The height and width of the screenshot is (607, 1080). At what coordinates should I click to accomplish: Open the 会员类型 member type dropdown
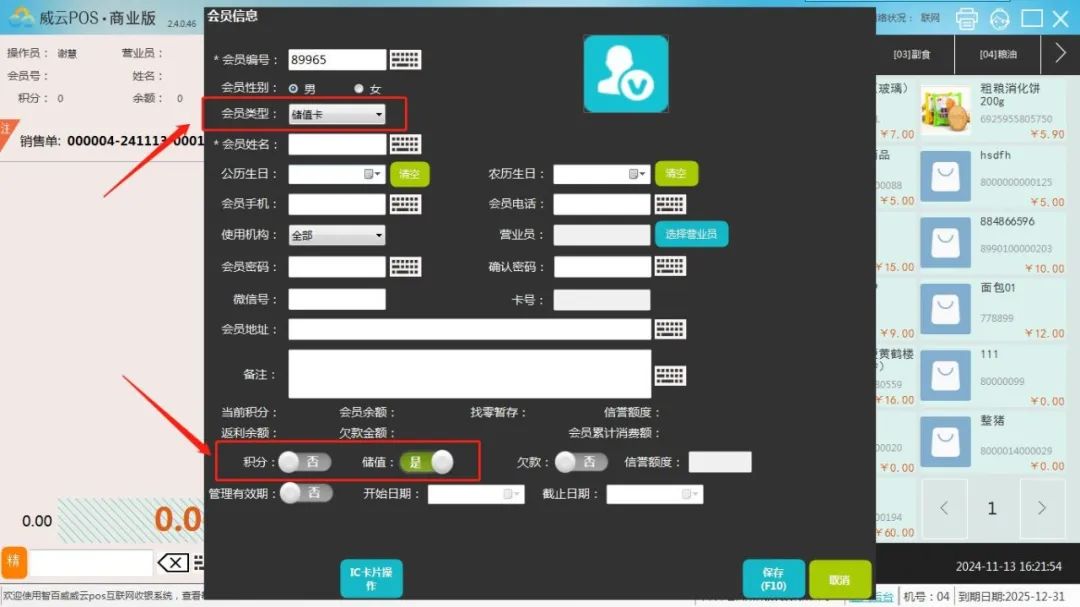[337, 114]
